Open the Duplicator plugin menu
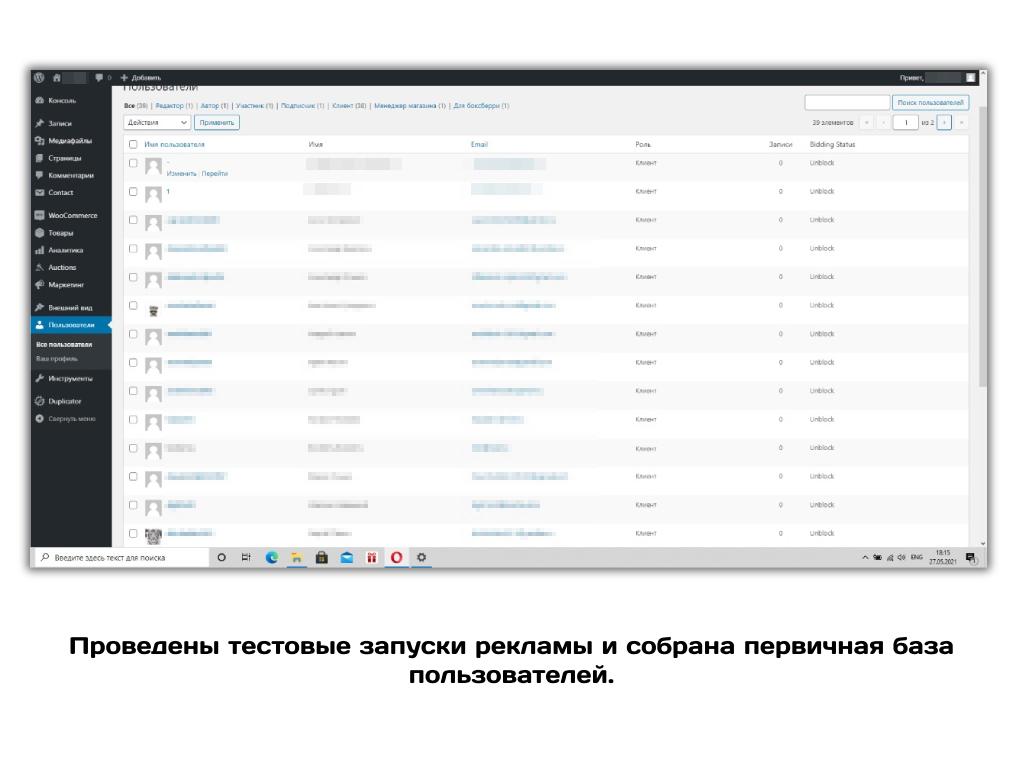 [64, 401]
